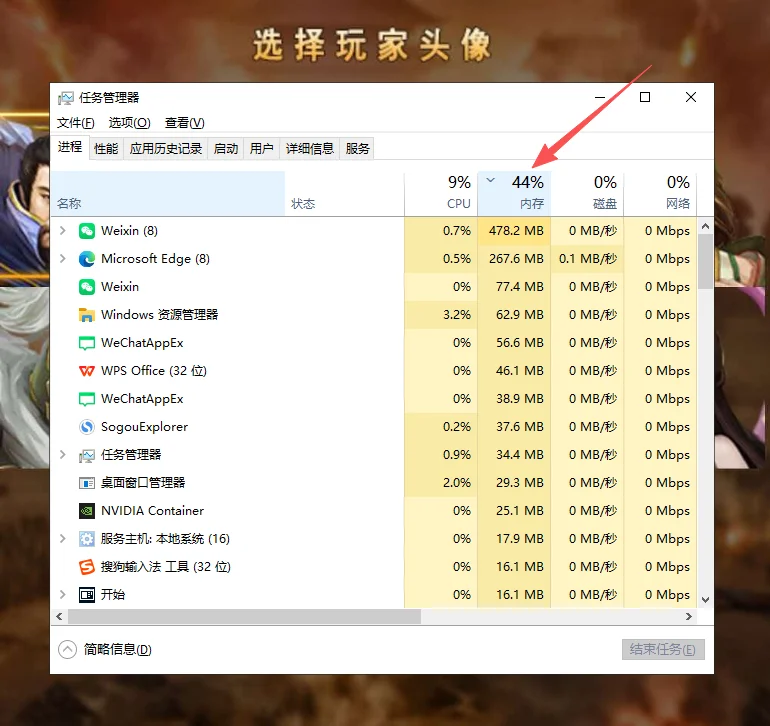Click the 桌面窗口管理器 process icon
This screenshot has height=726, width=770.
87,483
